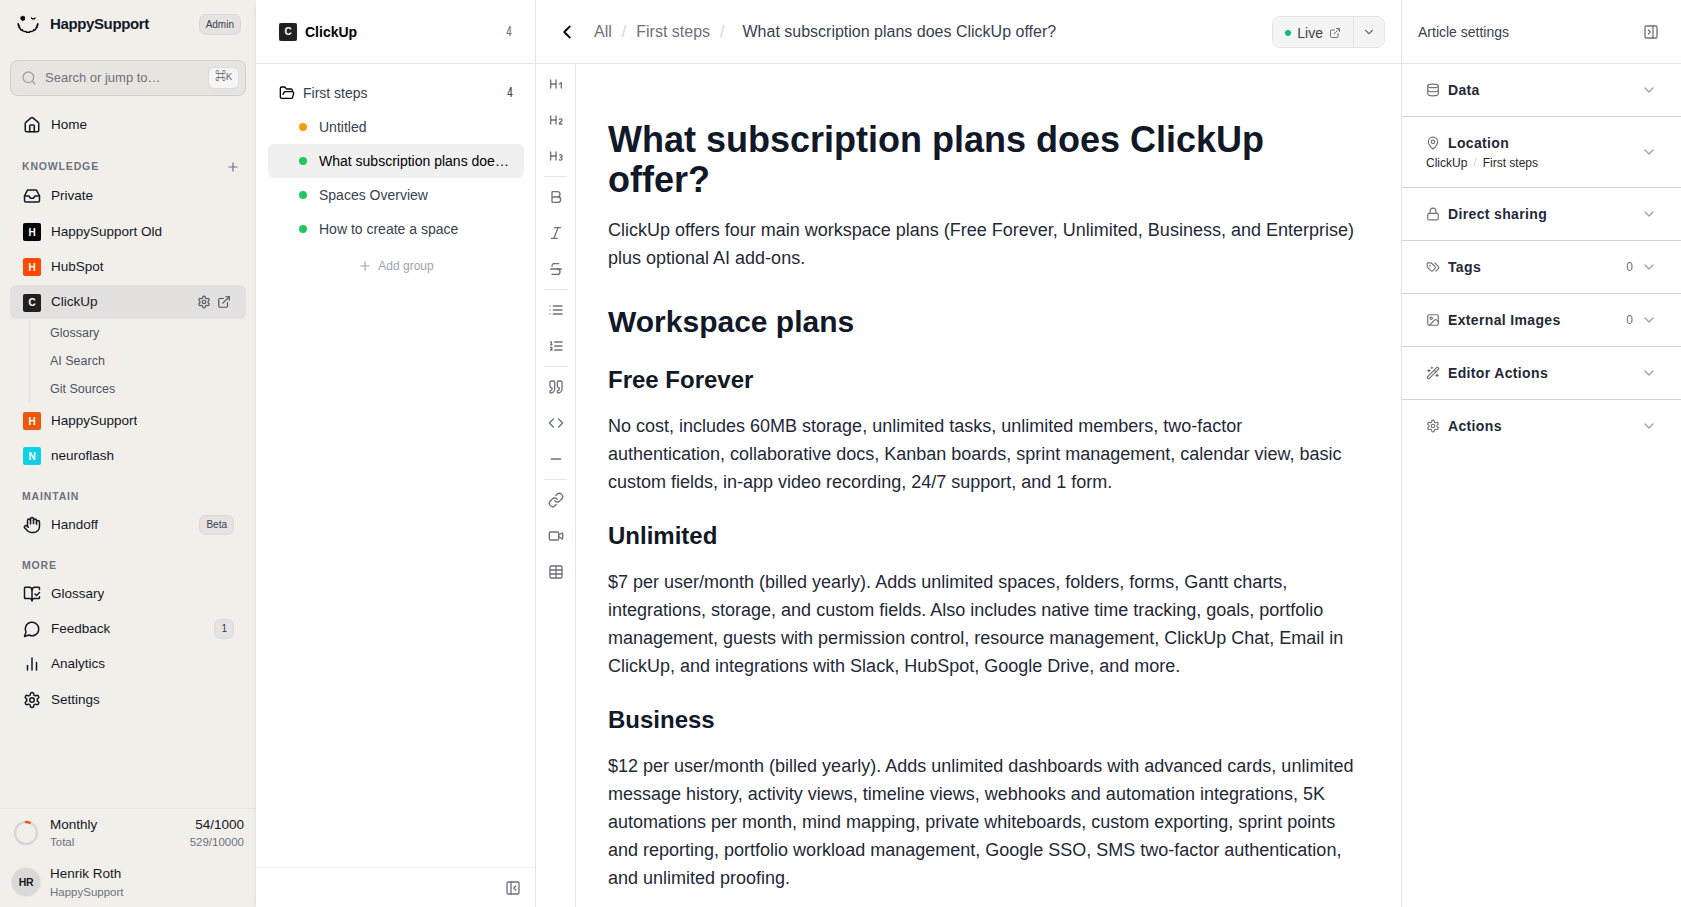
Task: Open the Spaces Overview article
Action: coord(396,195)
